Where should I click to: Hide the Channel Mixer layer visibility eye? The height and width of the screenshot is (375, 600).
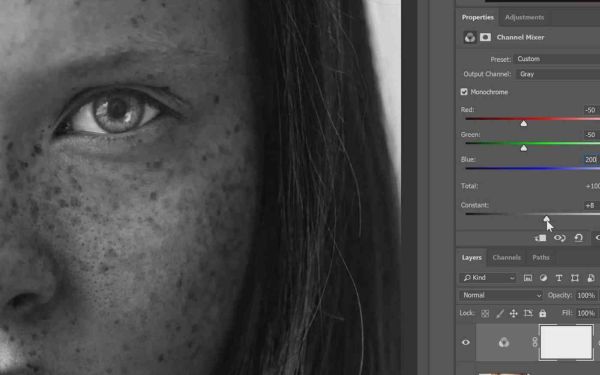coord(466,342)
